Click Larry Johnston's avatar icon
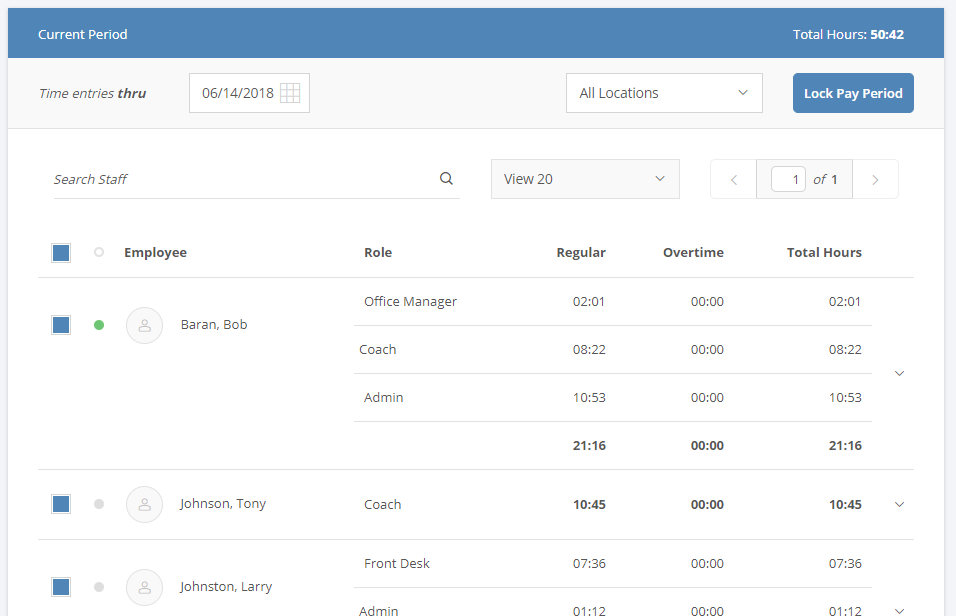The width and height of the screenshot is (956, 616). click(x=144, y=587)
